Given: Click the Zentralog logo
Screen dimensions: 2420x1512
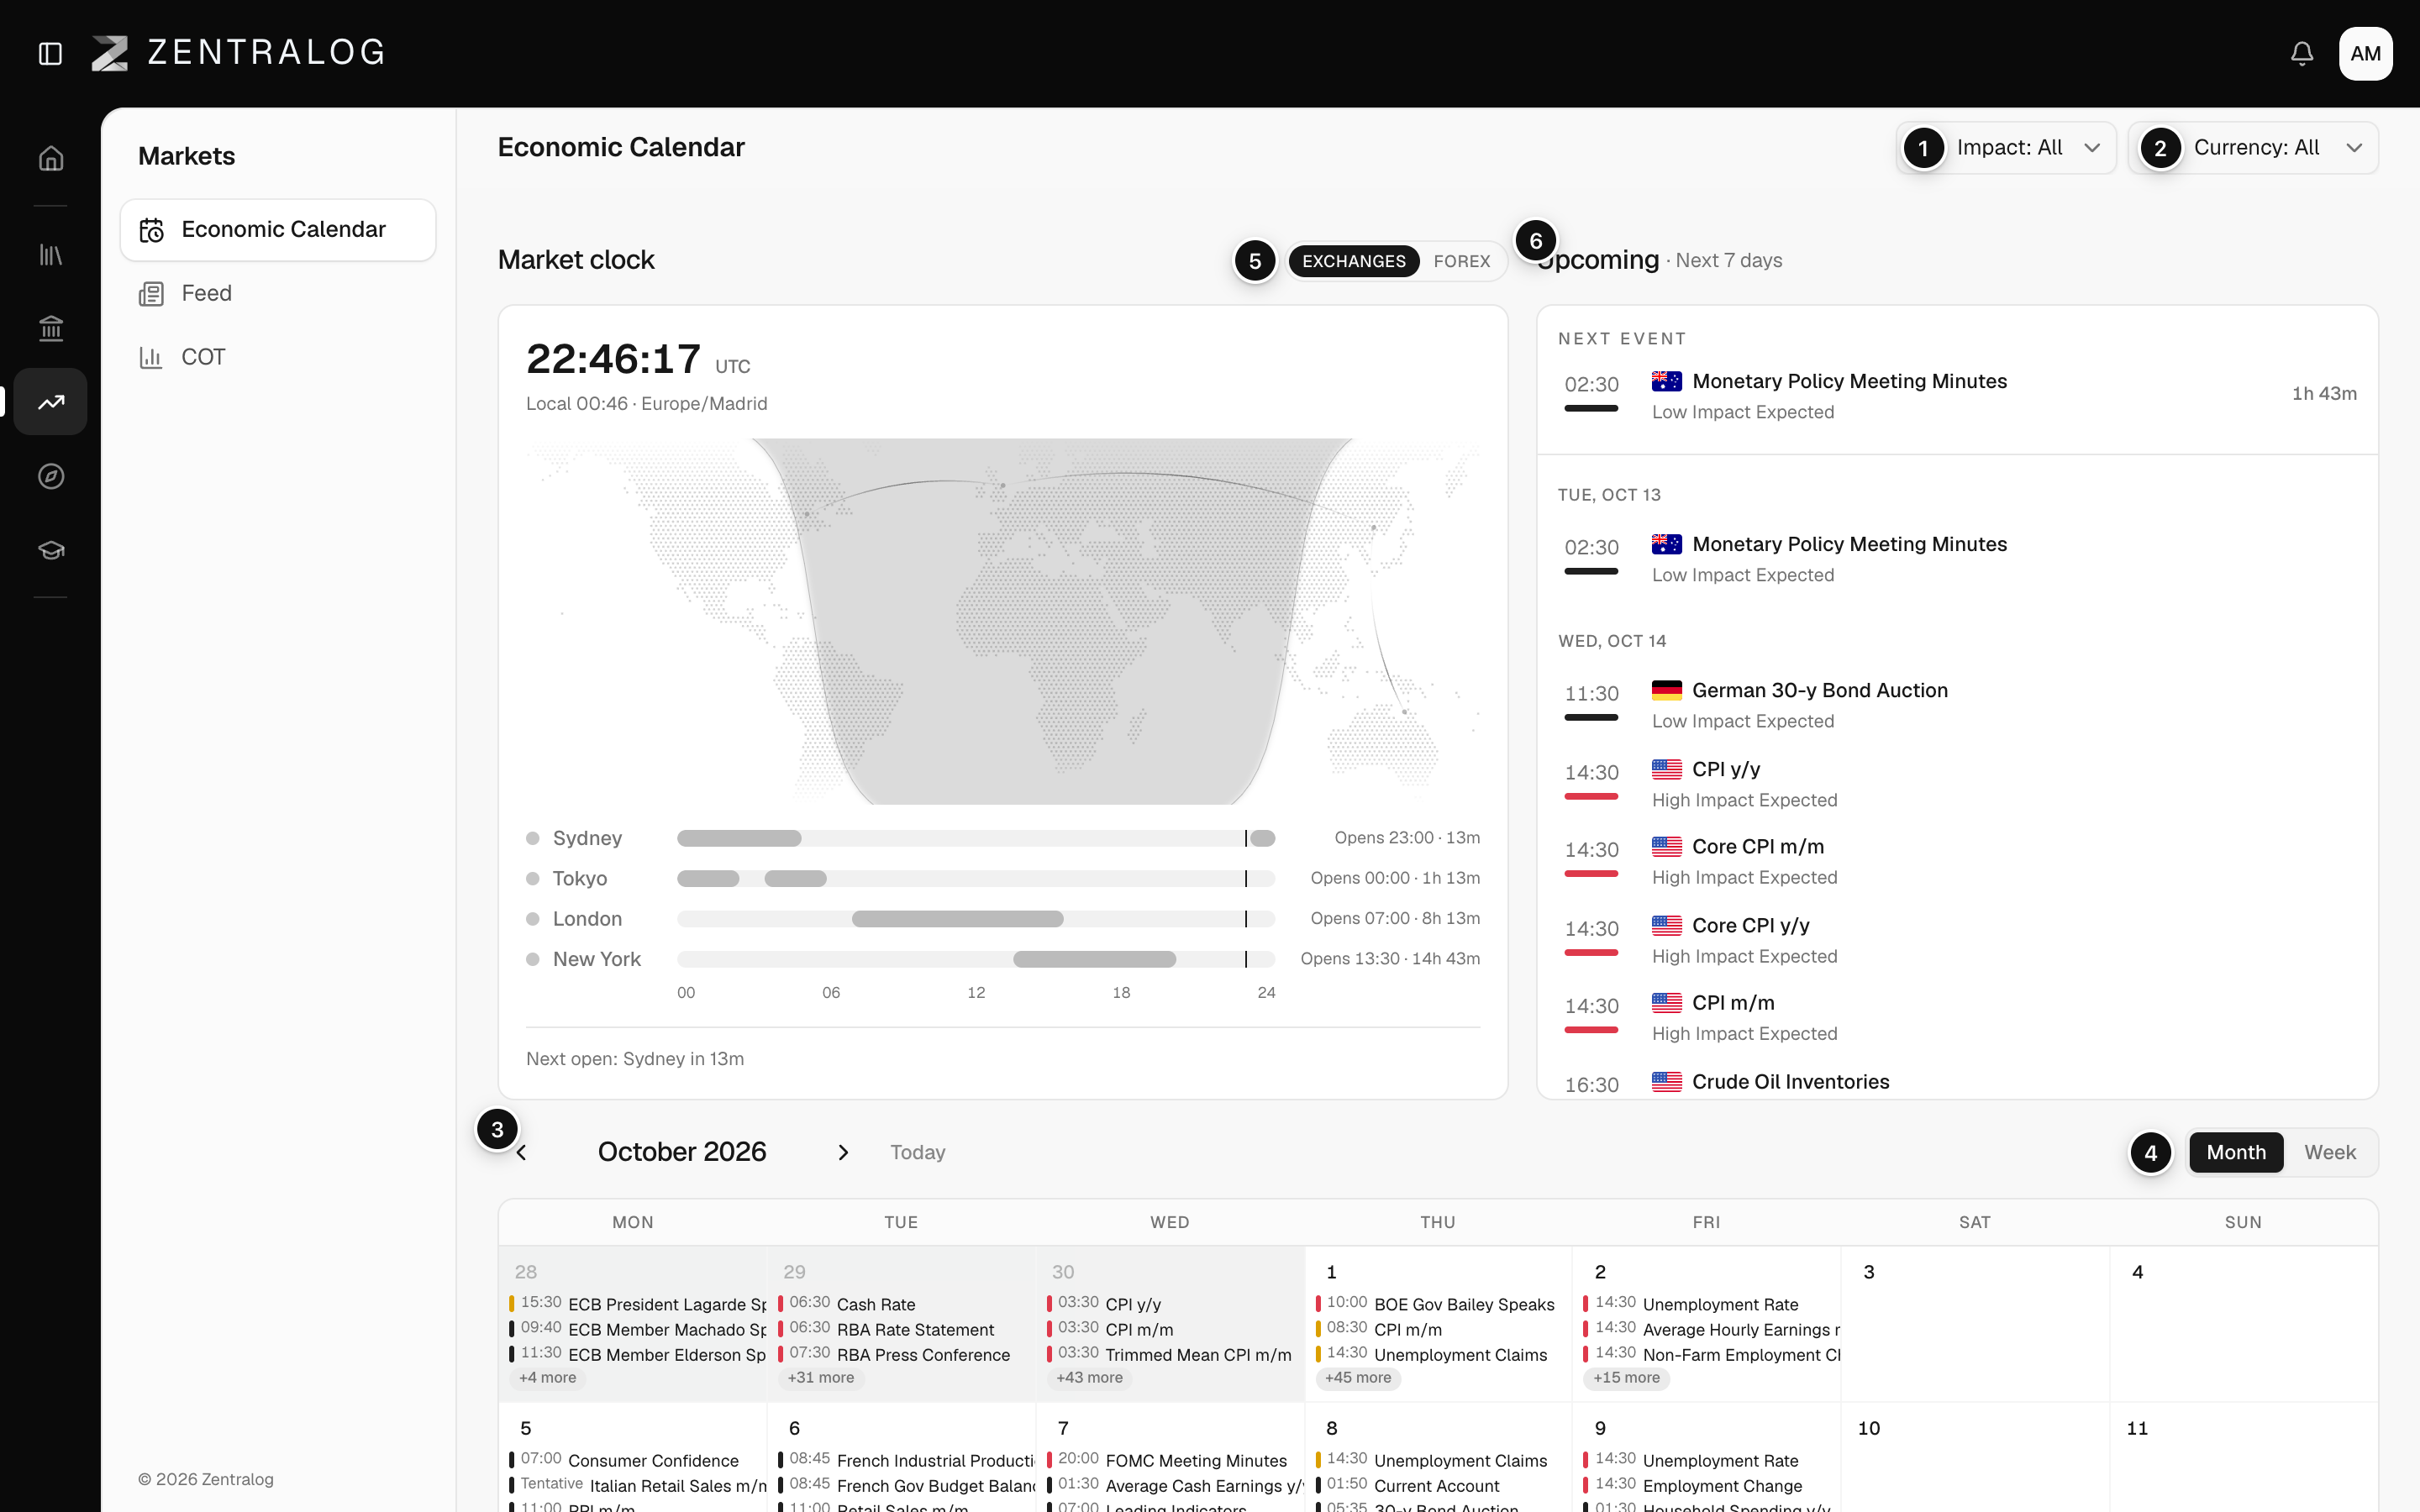Looking at the screenshot, I should click(x=238, y=53).
